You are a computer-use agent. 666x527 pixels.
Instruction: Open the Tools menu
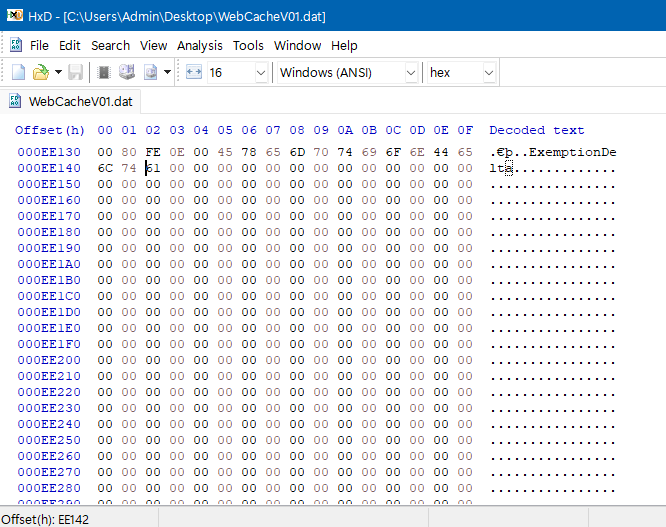coord(248,45)
